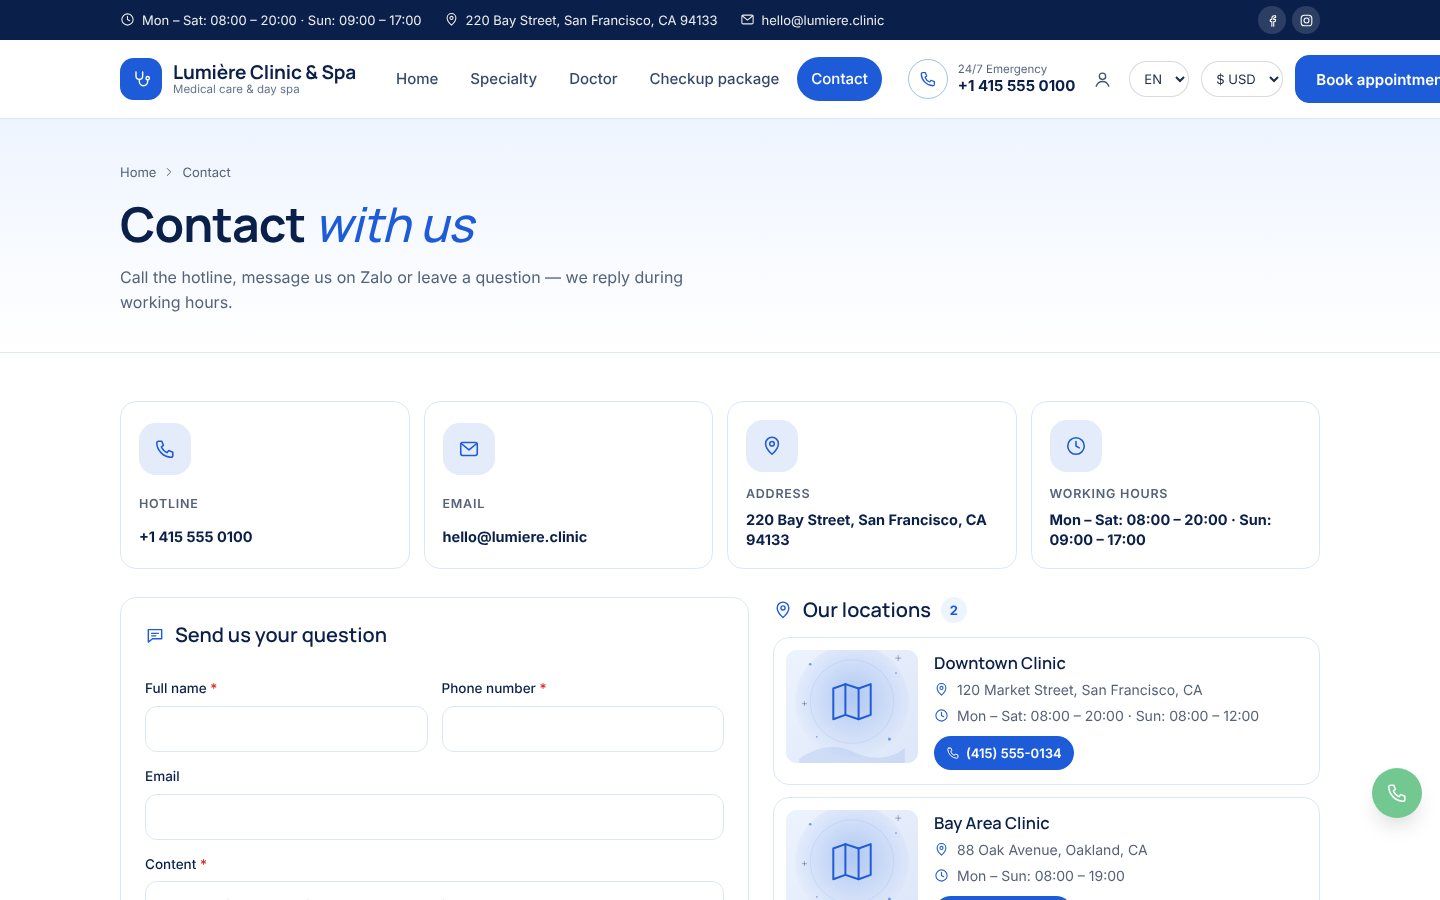Open the user account icon

[x=1102, y=79]
